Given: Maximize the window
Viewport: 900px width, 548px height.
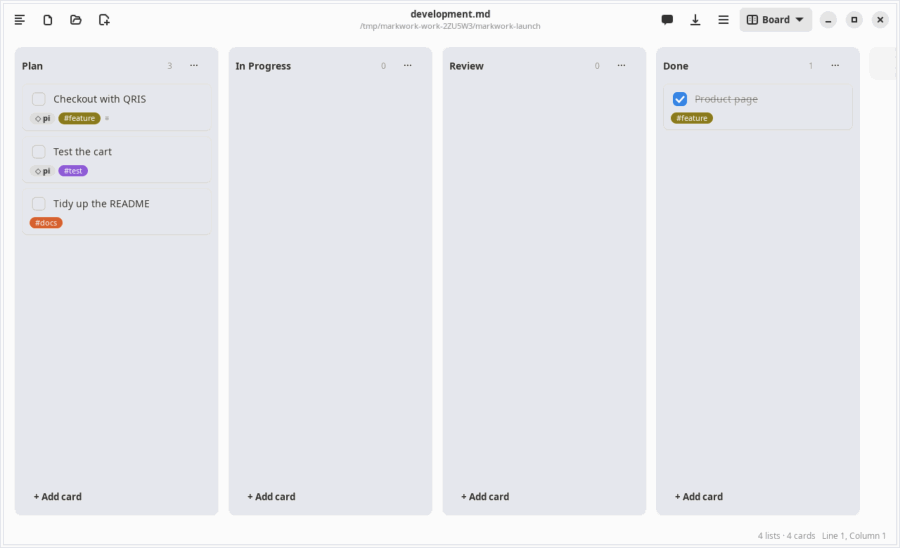Looking at the screenshot, I should point(854,20).
